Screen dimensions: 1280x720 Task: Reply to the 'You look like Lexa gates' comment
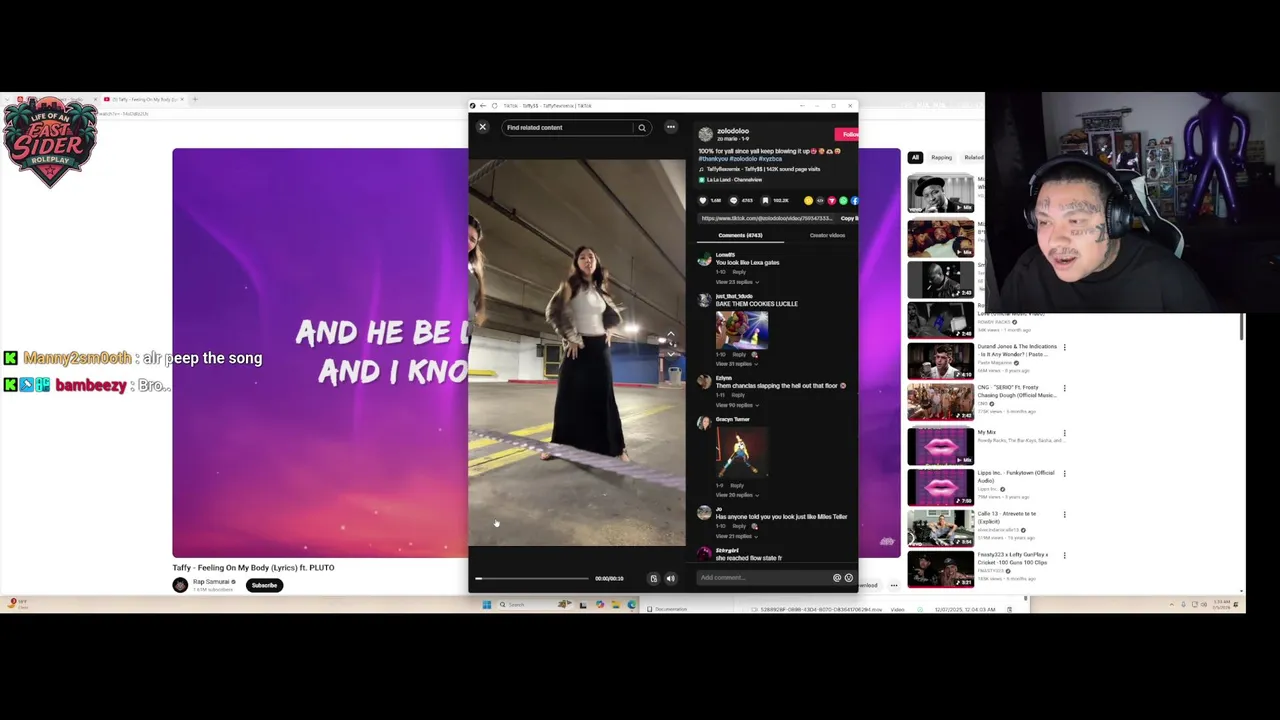click(x=739, y=272)
